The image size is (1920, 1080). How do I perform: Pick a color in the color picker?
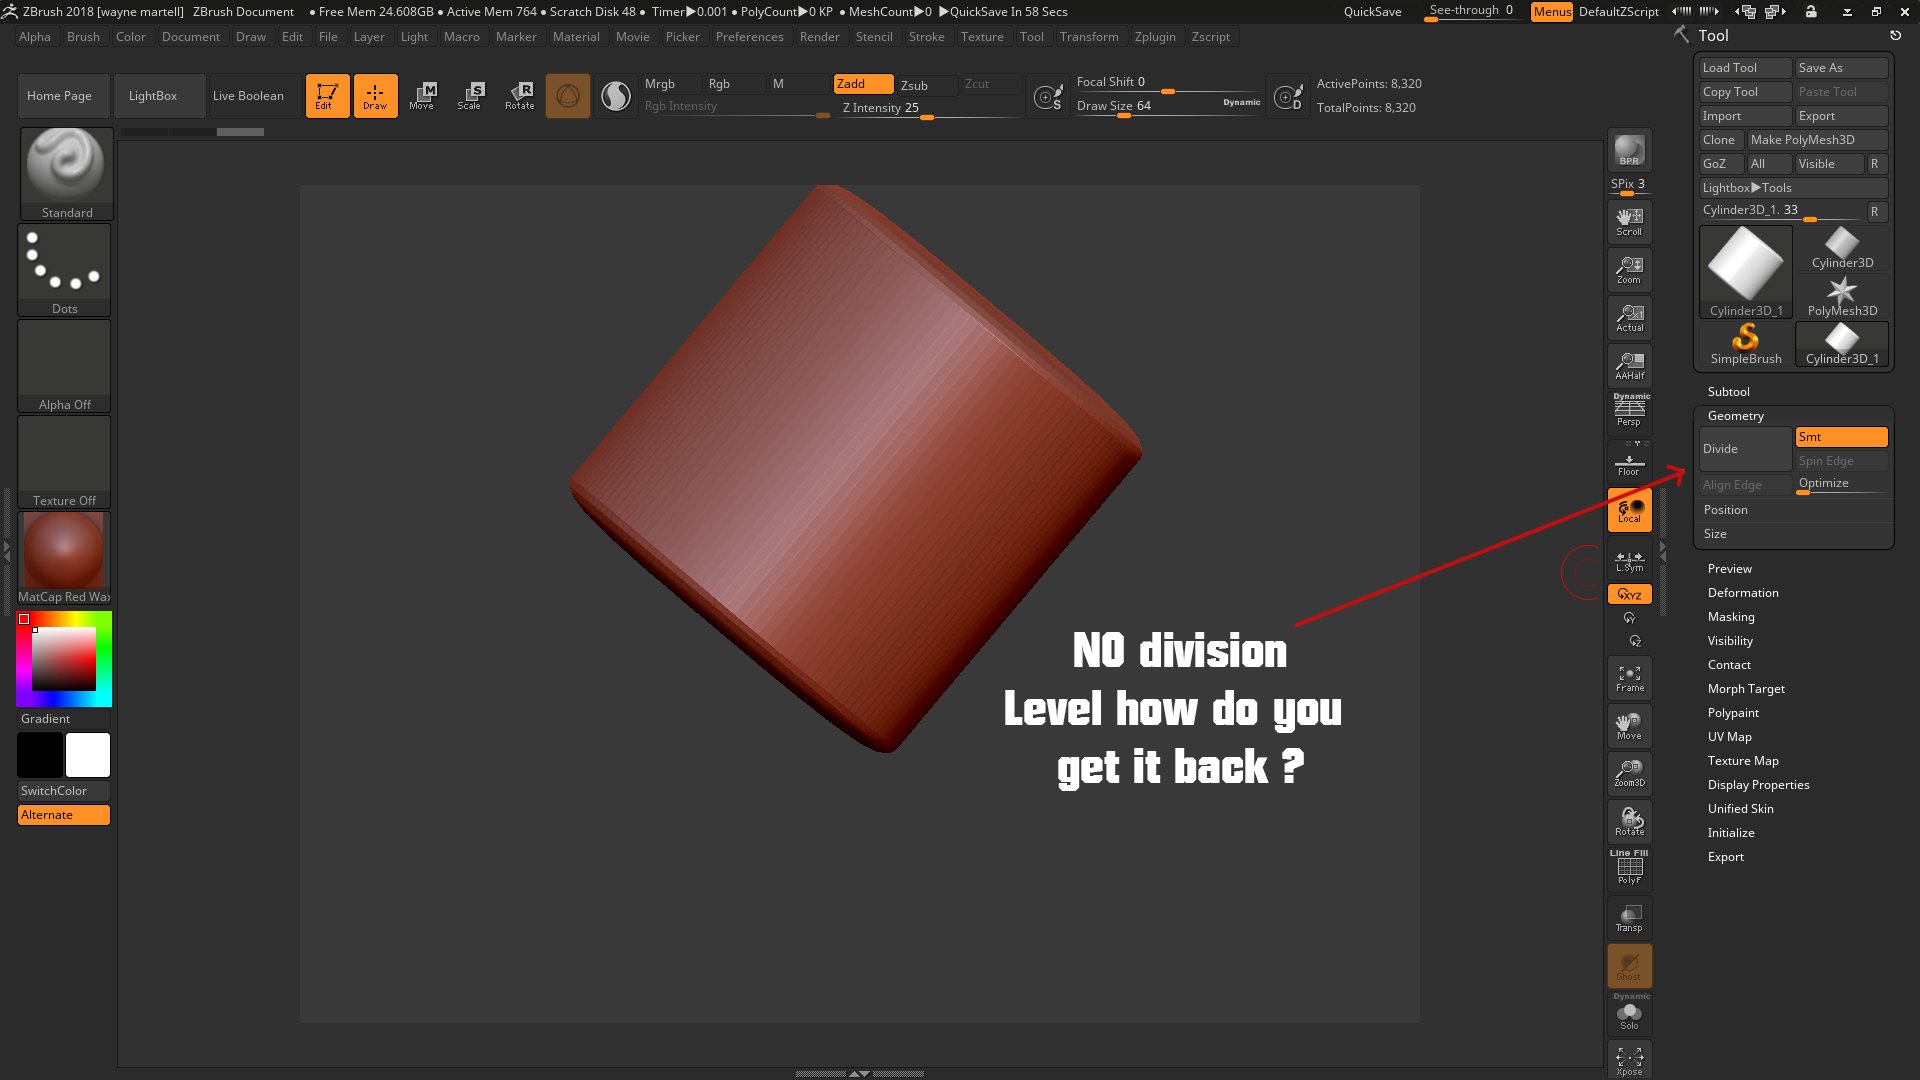point(64,659)
